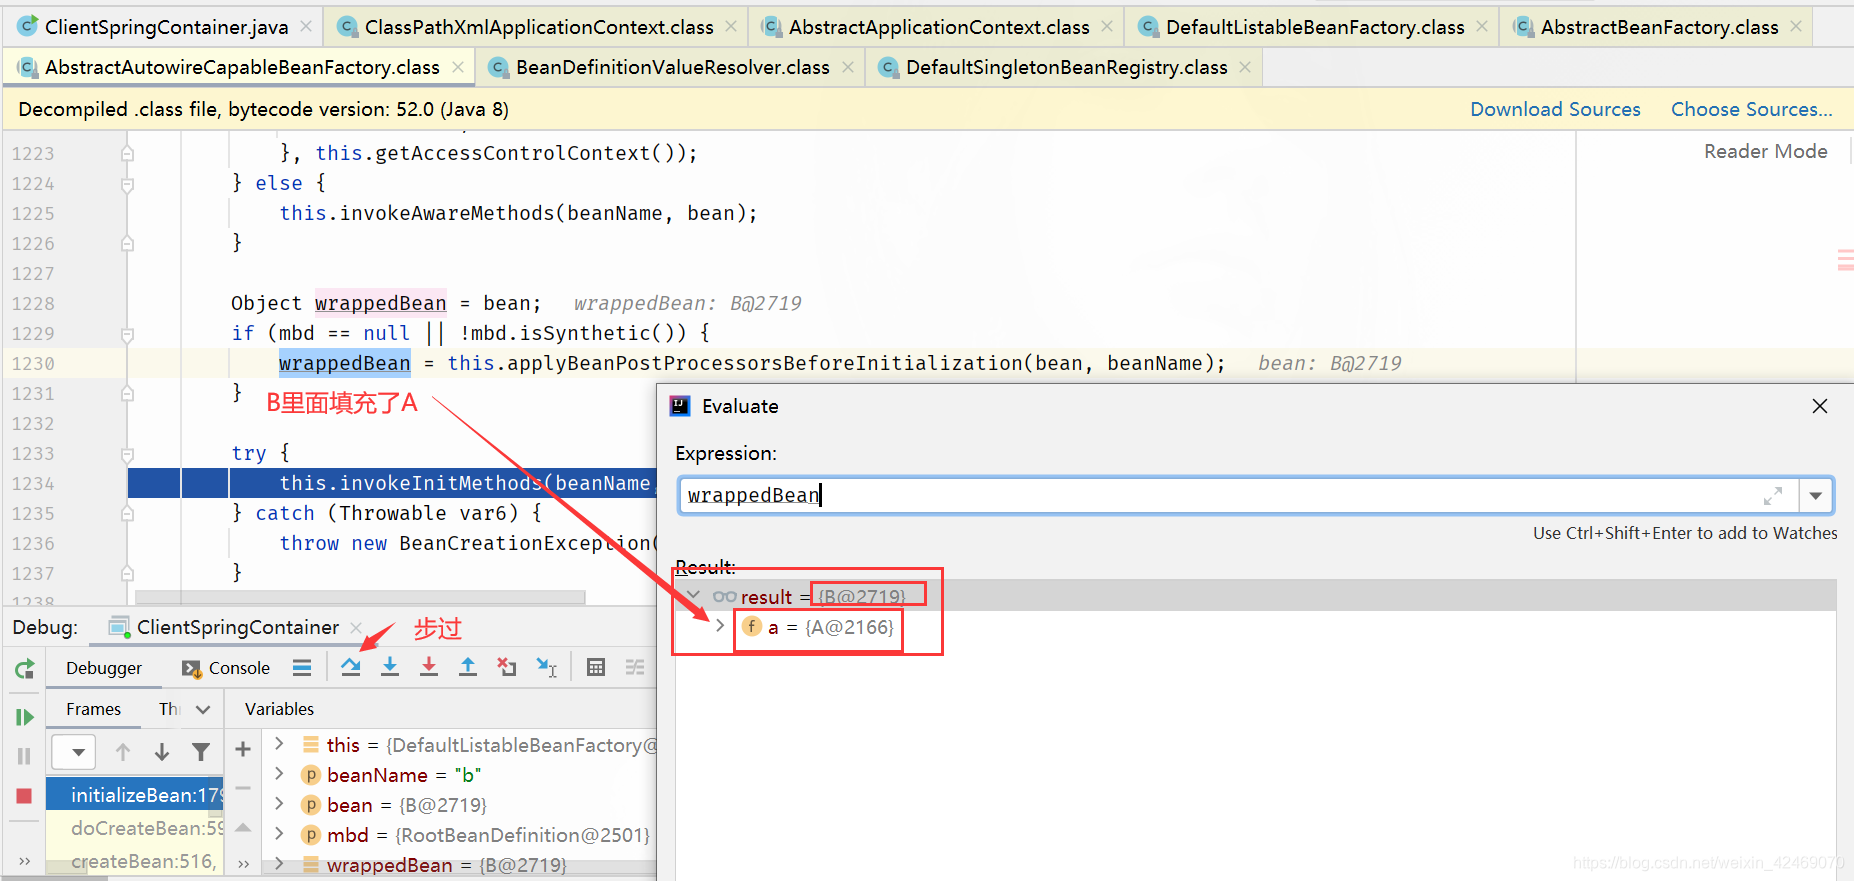The image size is (1854, 881).
Task: Click the editor horizontal scrollbar
Action: click(360, 597)
